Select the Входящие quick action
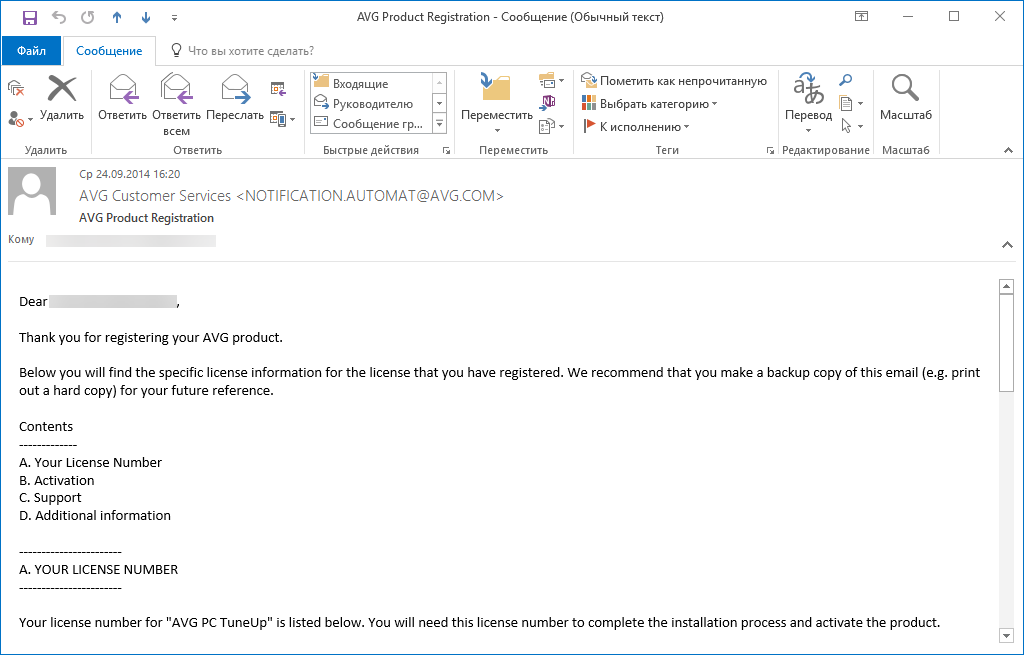 pos(360,84)
